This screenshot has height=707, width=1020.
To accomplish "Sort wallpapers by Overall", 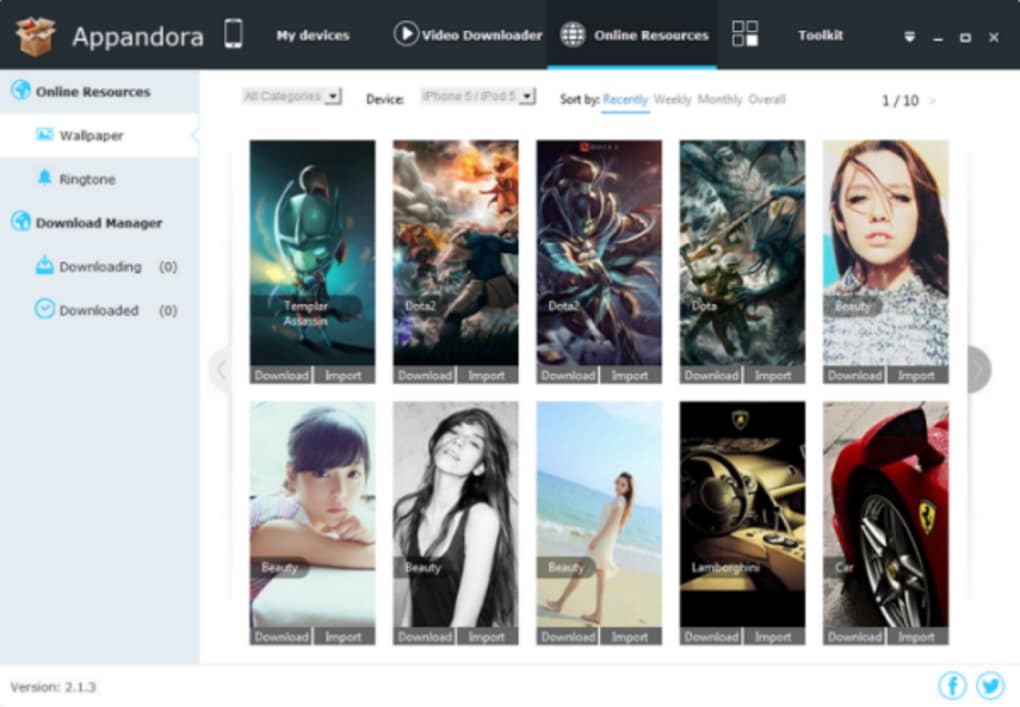I will coord(767,100).
